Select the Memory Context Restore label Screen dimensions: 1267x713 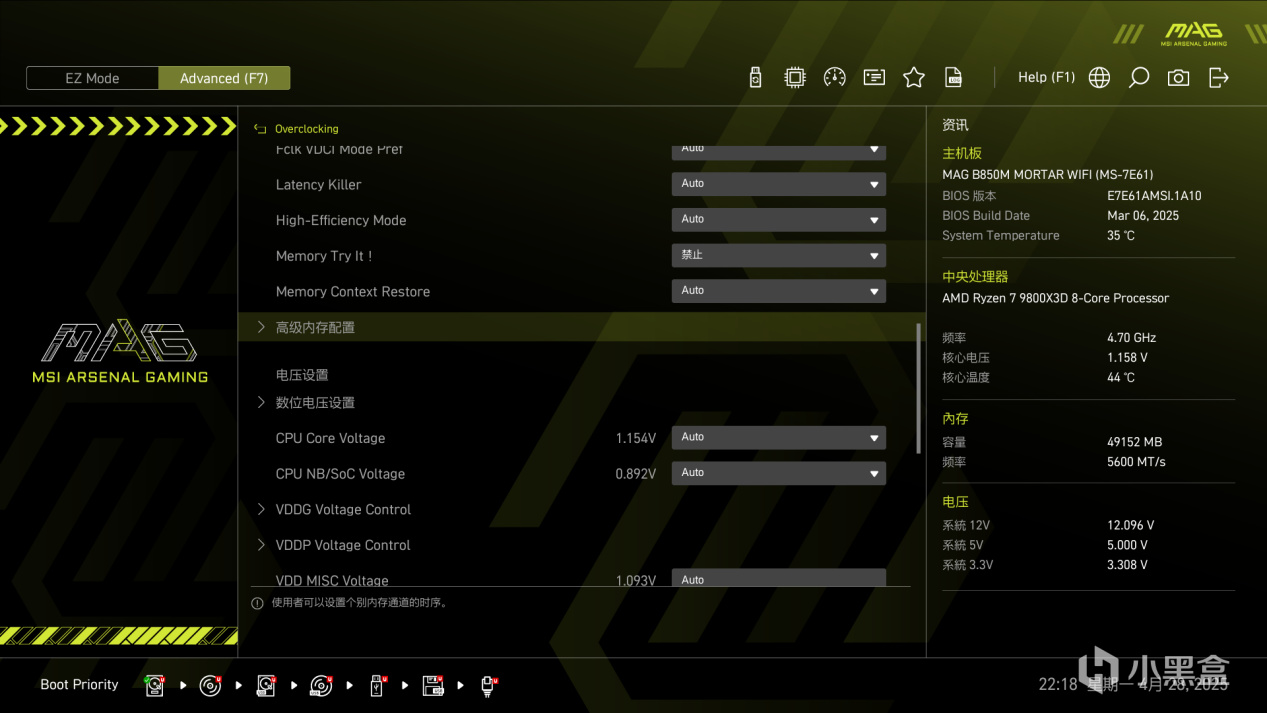pyautogui.click(x=353, y=292)
